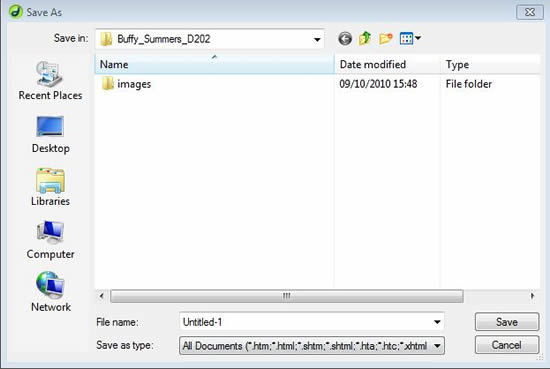Viewport: 550px width, 369px height.
Task: Click the Dreamweaver icon in title bar
Action: [15, 12]
